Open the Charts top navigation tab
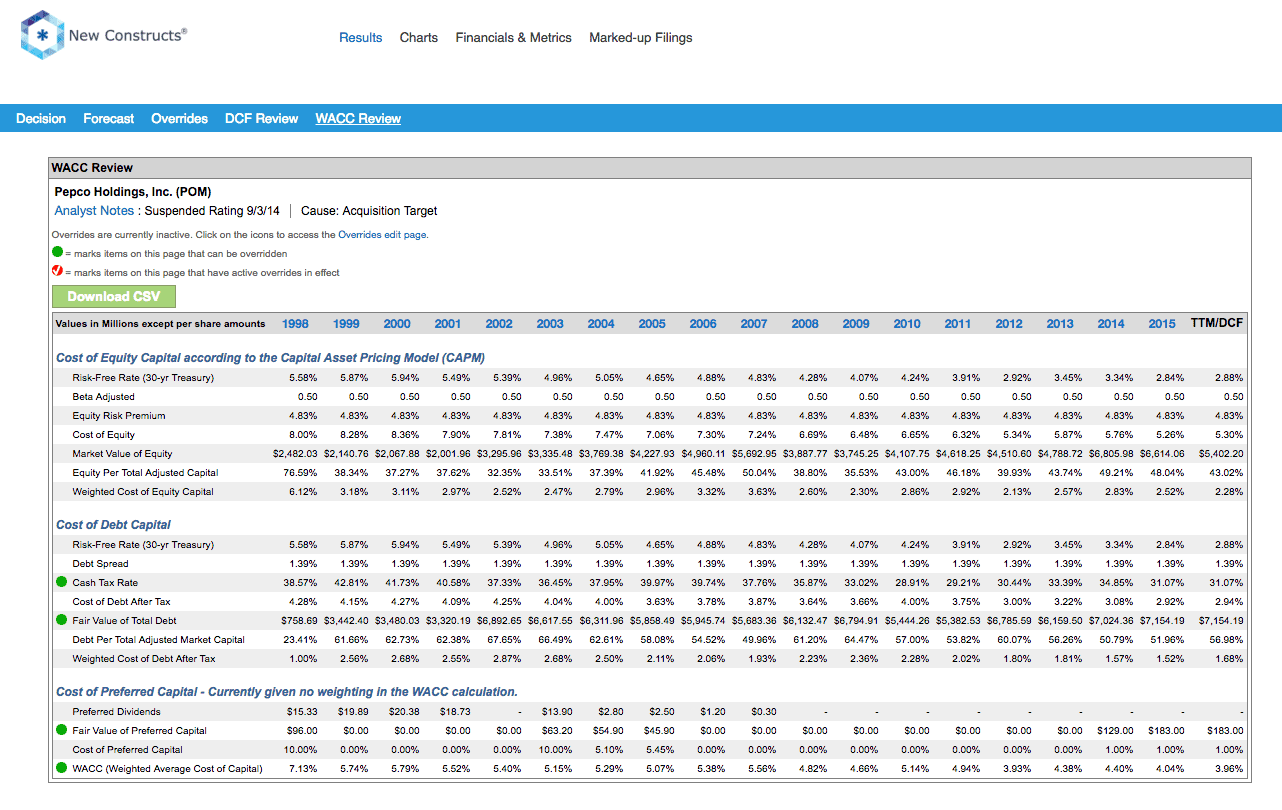This screenshot has width=1282, height=810. pyautogui.click(x=419, y=38)
